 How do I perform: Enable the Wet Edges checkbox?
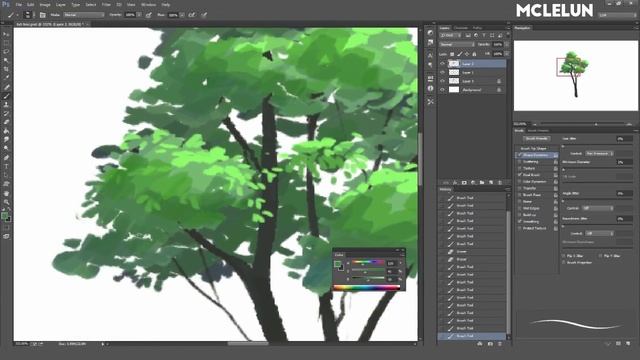[x=520, y=208]
